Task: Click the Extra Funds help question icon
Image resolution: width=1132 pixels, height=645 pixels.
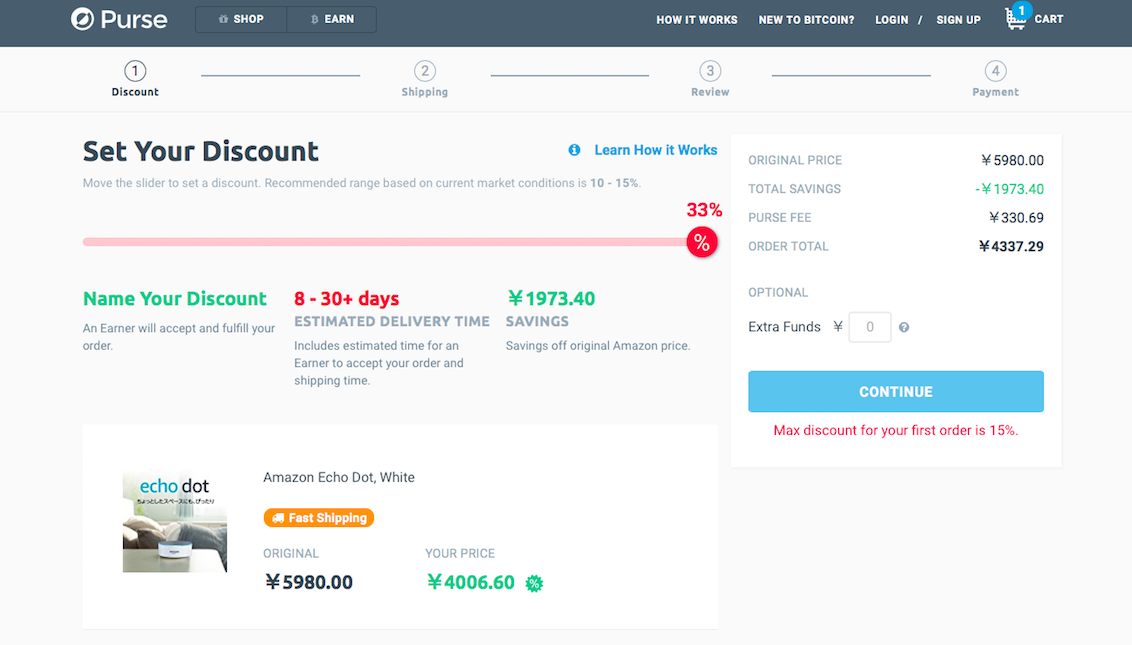Action: pyautogui.click(x=904, y=327)
